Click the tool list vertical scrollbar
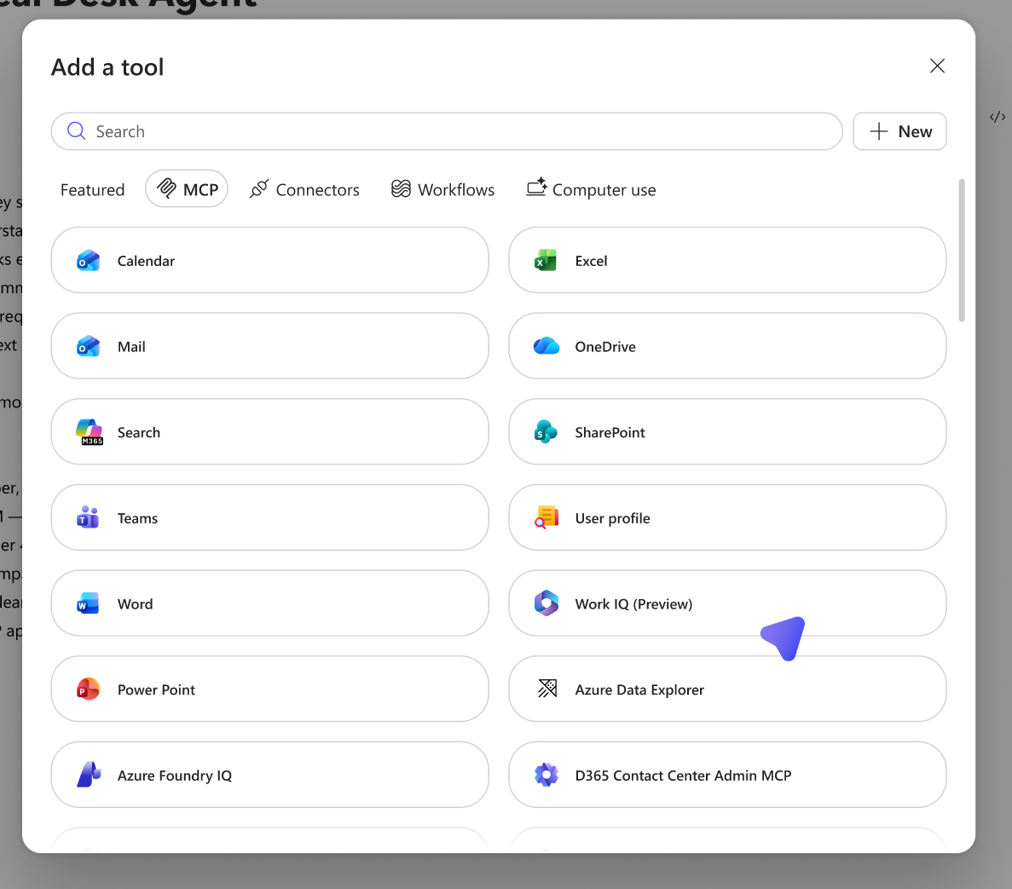 pyautogui.click(x=962, y=250)
